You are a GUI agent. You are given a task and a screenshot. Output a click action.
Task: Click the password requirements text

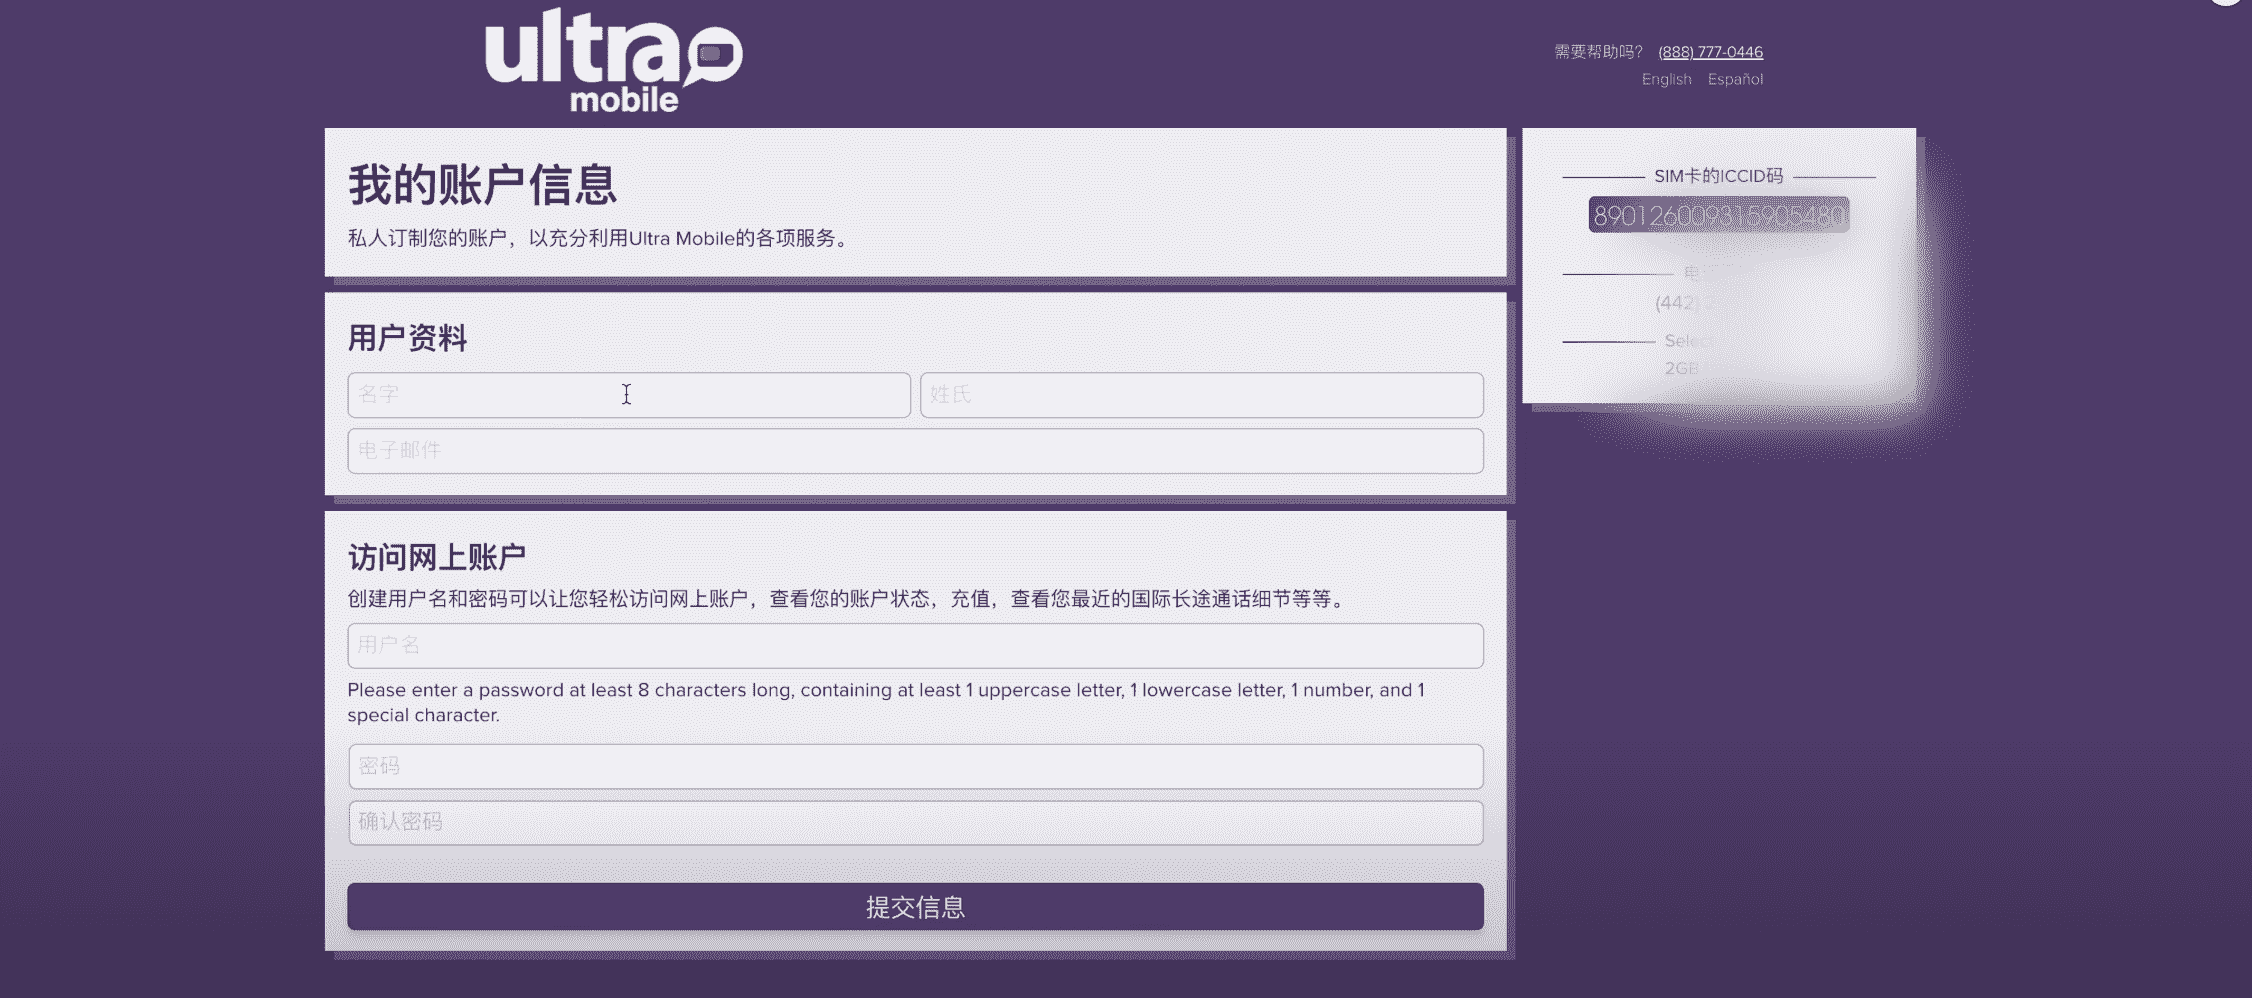886,702
